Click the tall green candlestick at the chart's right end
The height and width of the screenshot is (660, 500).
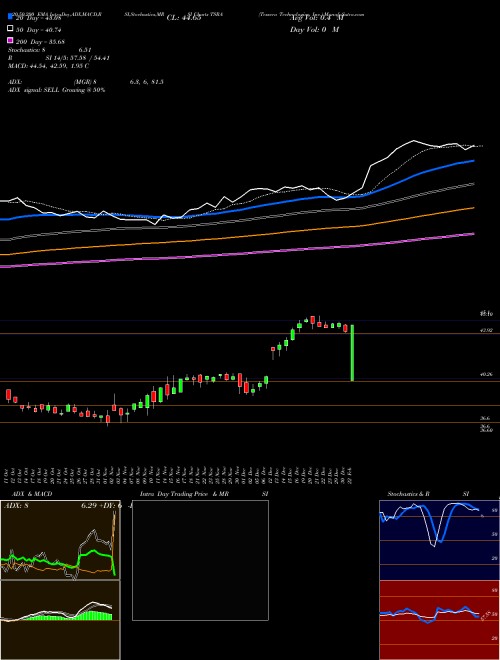click(x=352, y=353)
